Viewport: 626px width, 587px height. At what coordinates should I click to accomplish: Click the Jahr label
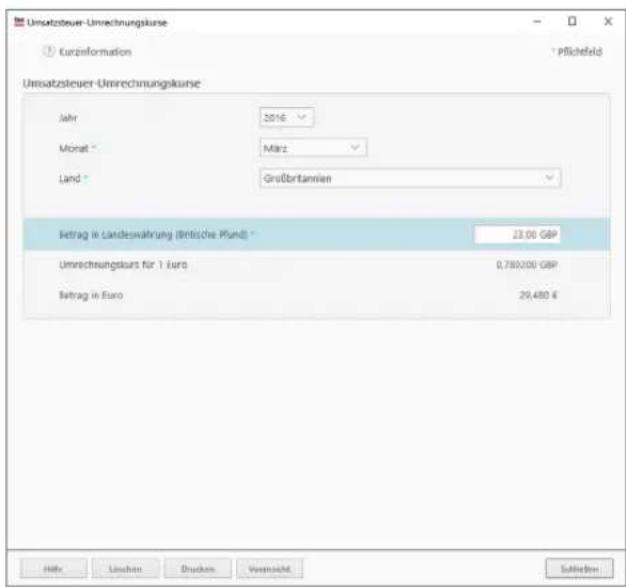click(68, 118)
